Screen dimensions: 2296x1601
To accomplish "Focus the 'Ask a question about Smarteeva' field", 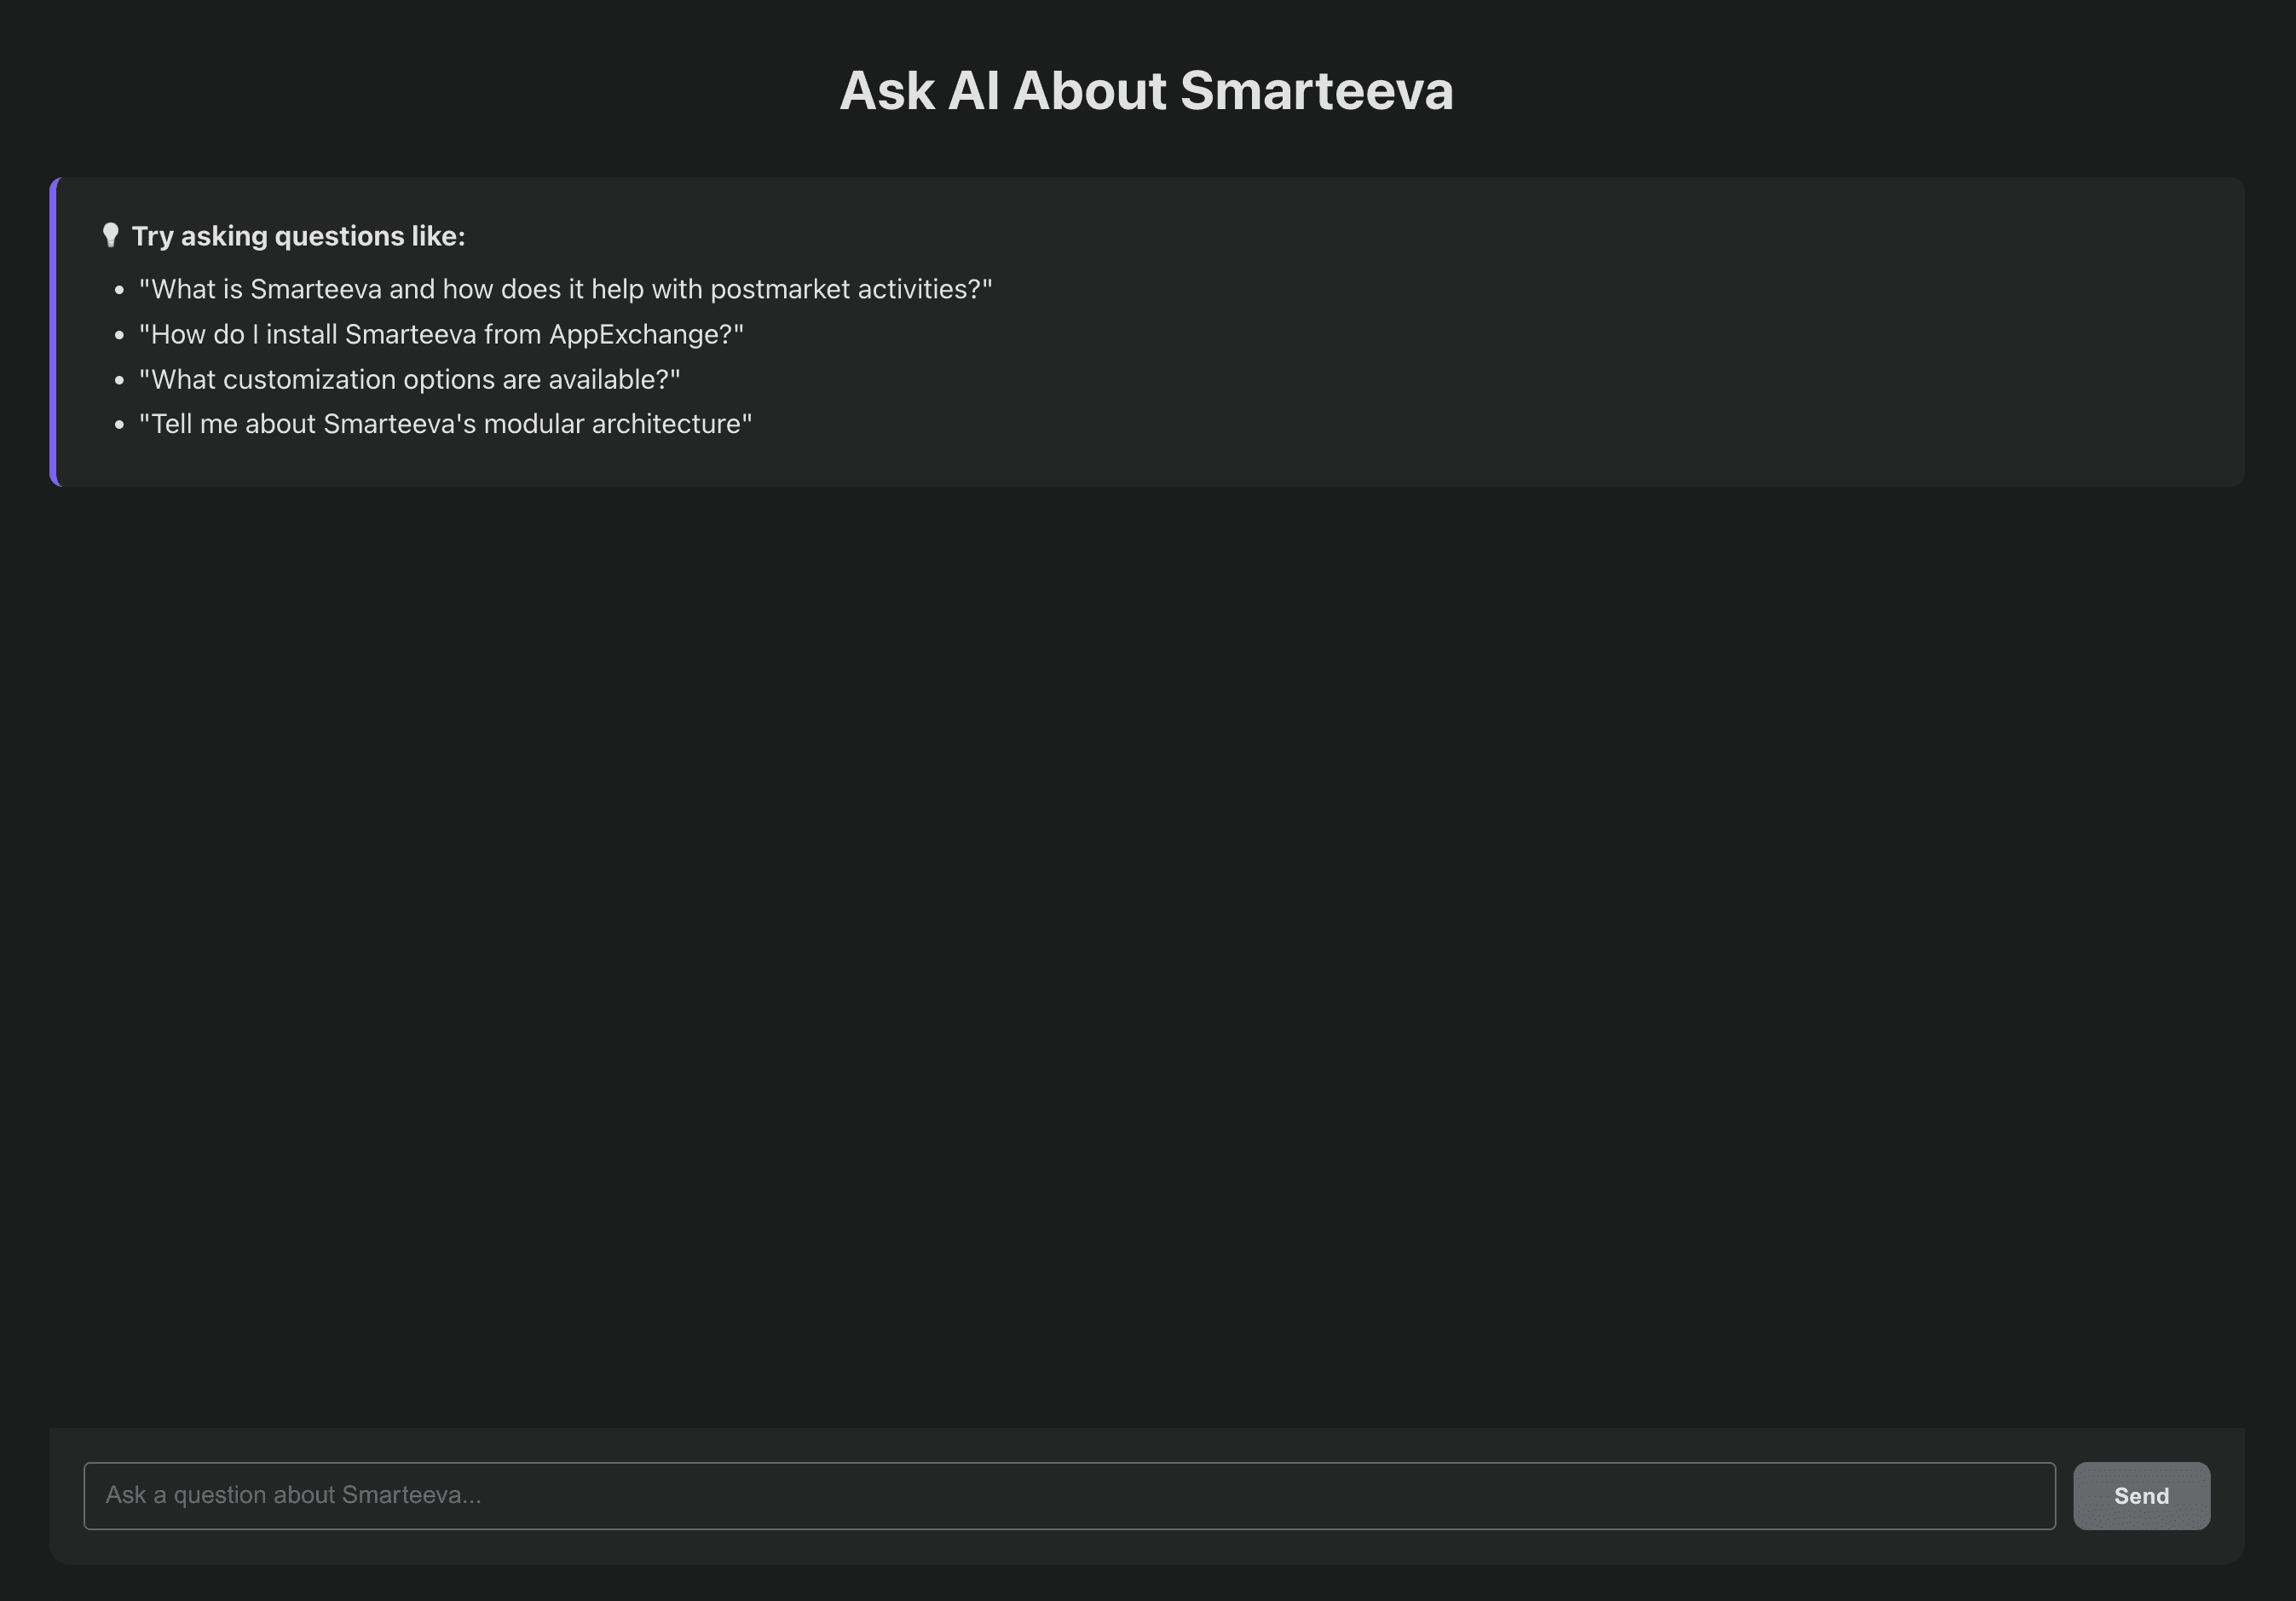I will coord(1068,1495).
